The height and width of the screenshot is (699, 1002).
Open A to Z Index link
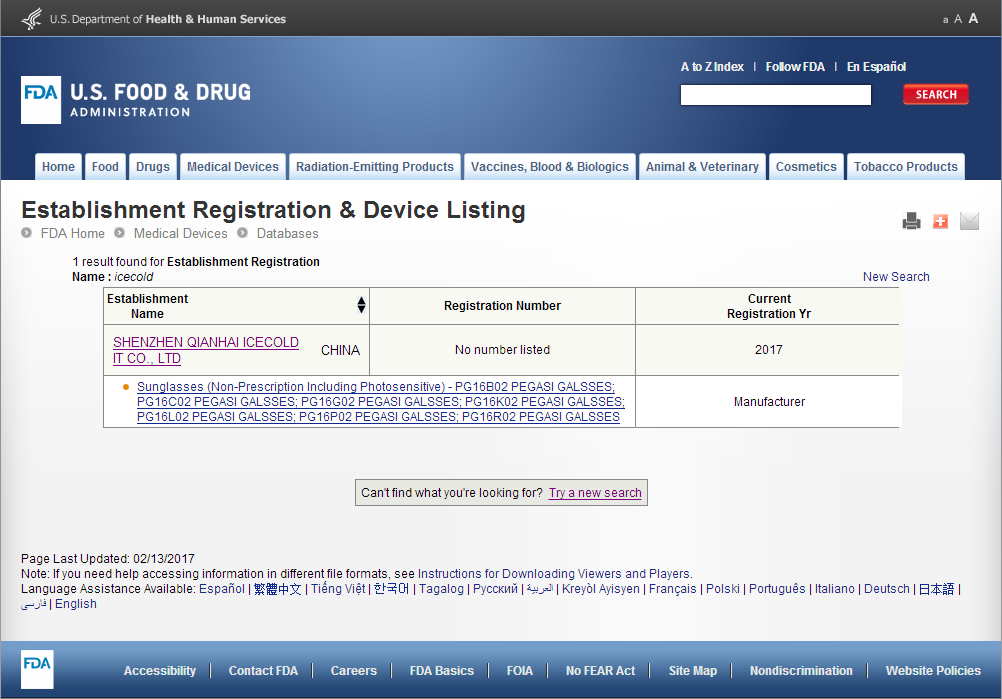[x=712, y=66]
